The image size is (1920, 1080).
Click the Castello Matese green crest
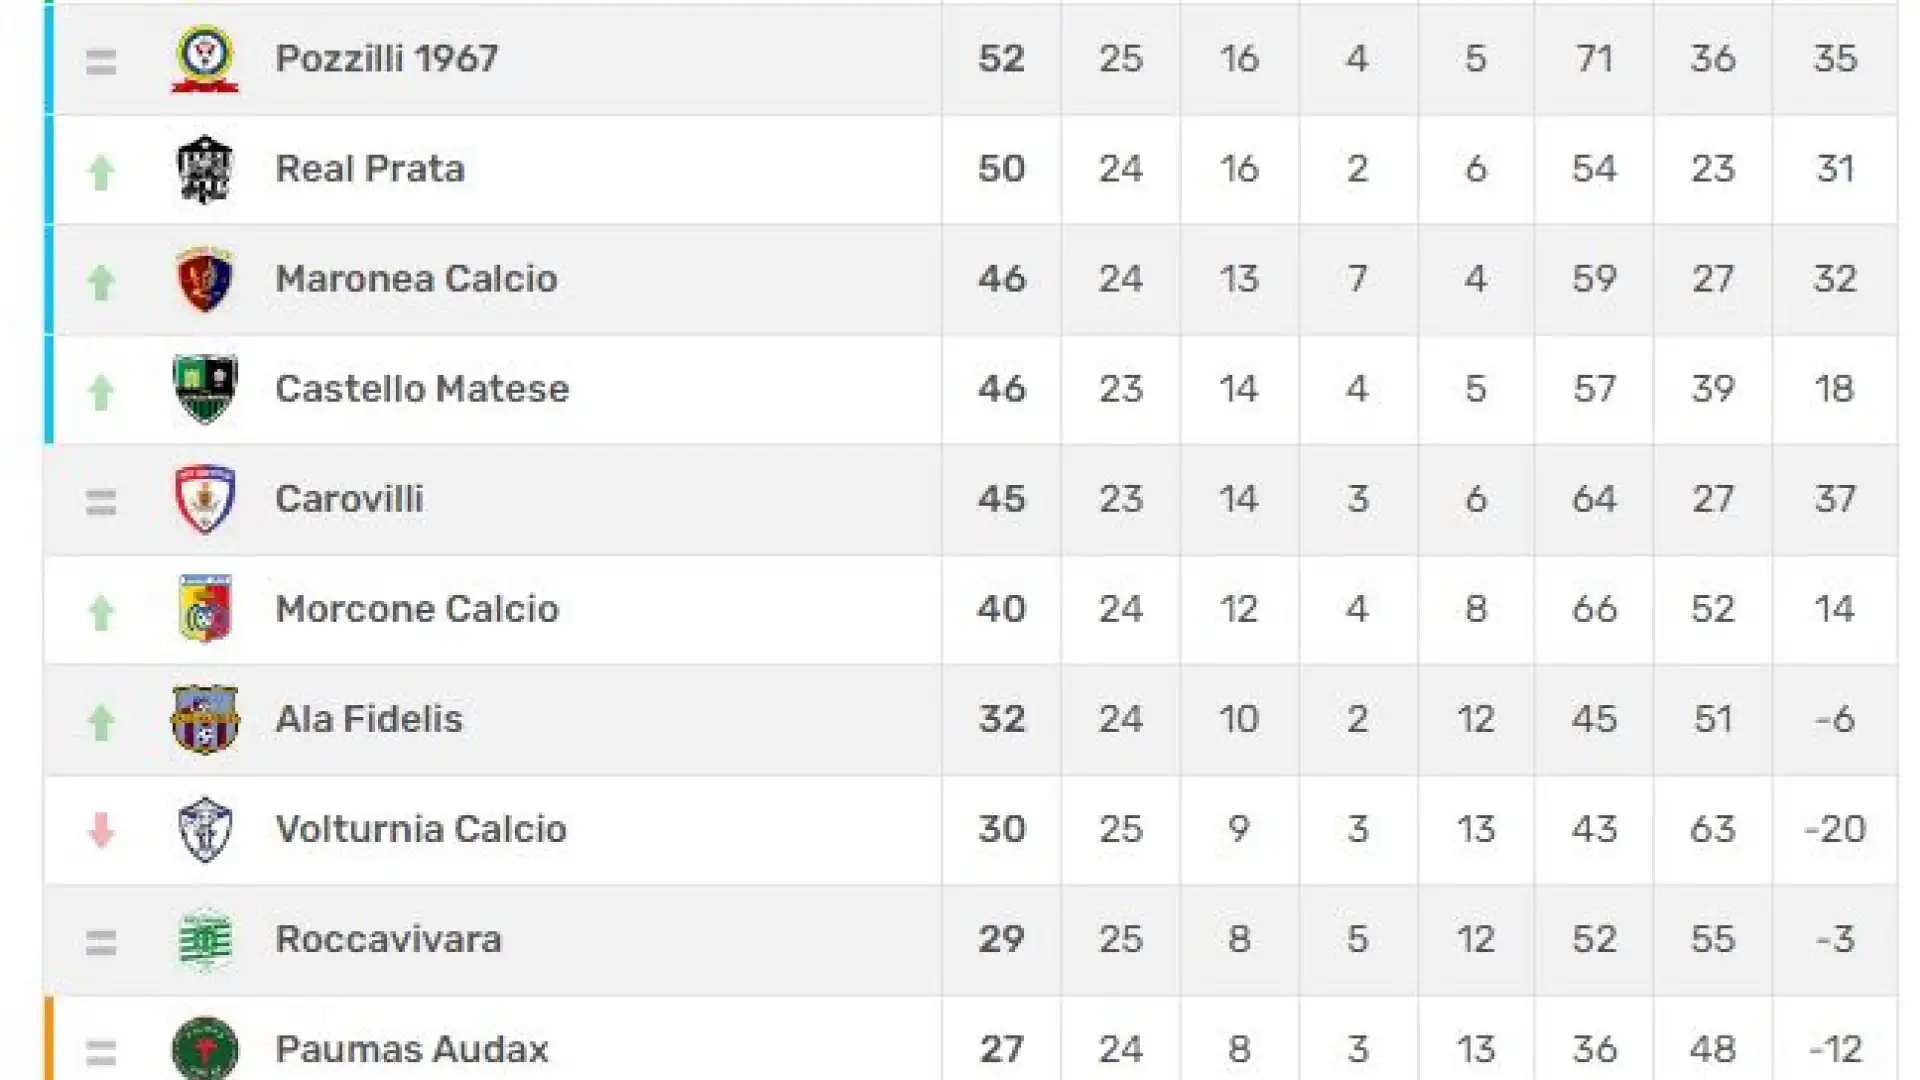[205, 389]
